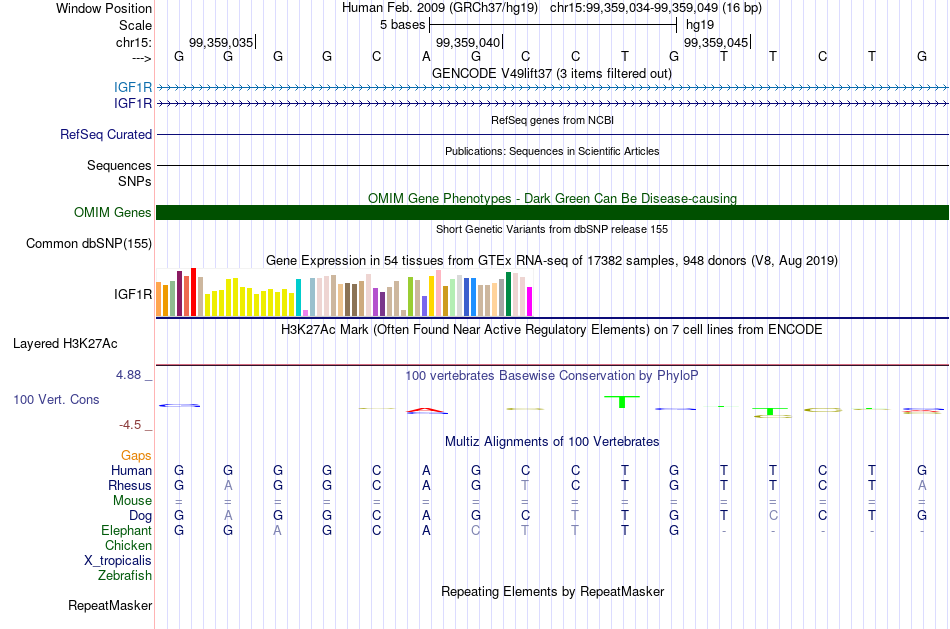Click the RepeatMasker track label
950x629 pixels.
click(110, 605)
